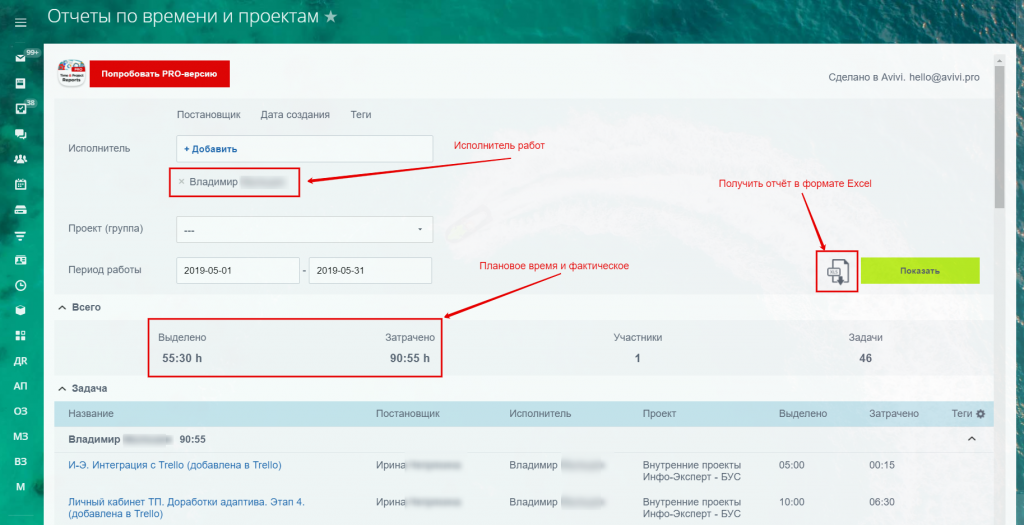
Task: Click the Выделено column header in table
Action: (x=803, y=413)
